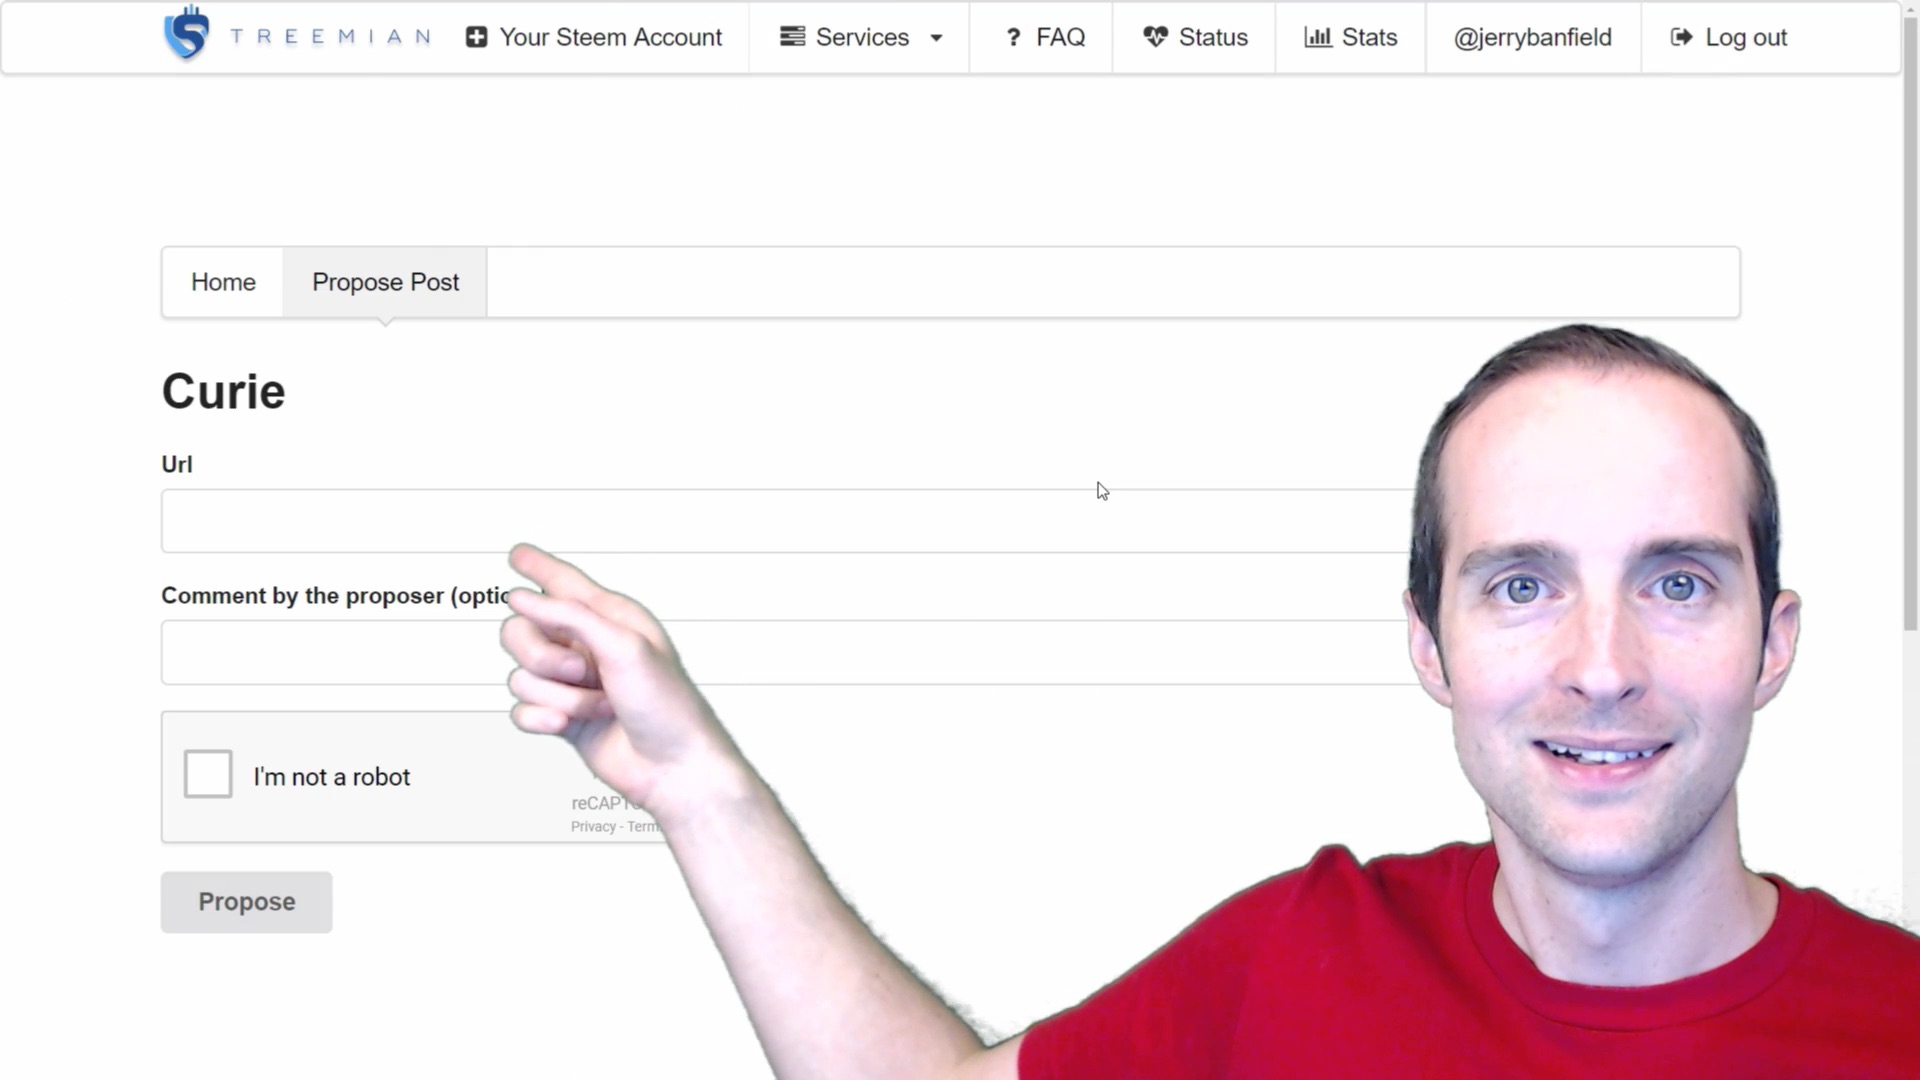The image size is (1920, 1080).
Task: Click the Status heartbeat icon
Action: coord(1155,37)
